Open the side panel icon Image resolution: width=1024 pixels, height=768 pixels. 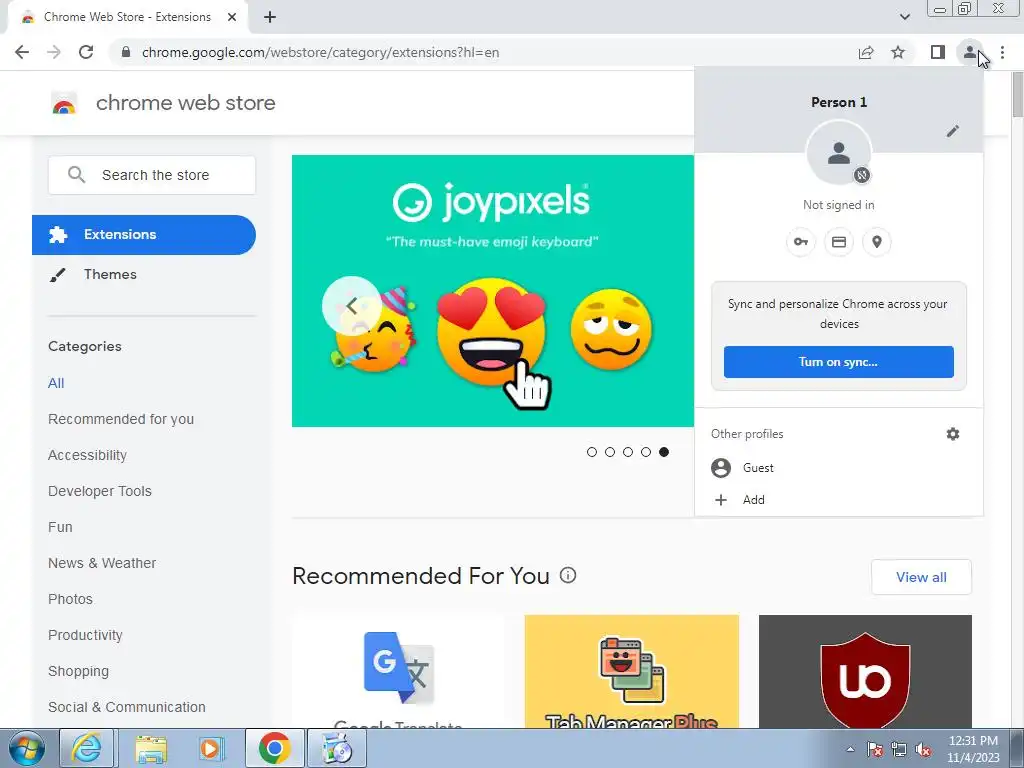[938, 52]
